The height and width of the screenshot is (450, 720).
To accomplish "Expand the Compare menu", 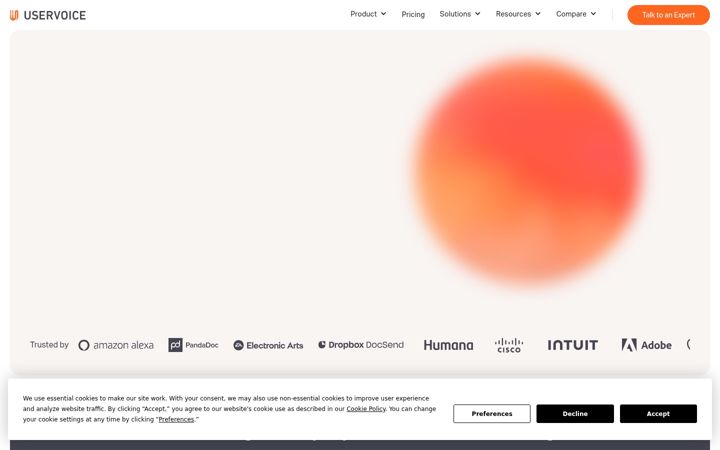I will [576, 14].
